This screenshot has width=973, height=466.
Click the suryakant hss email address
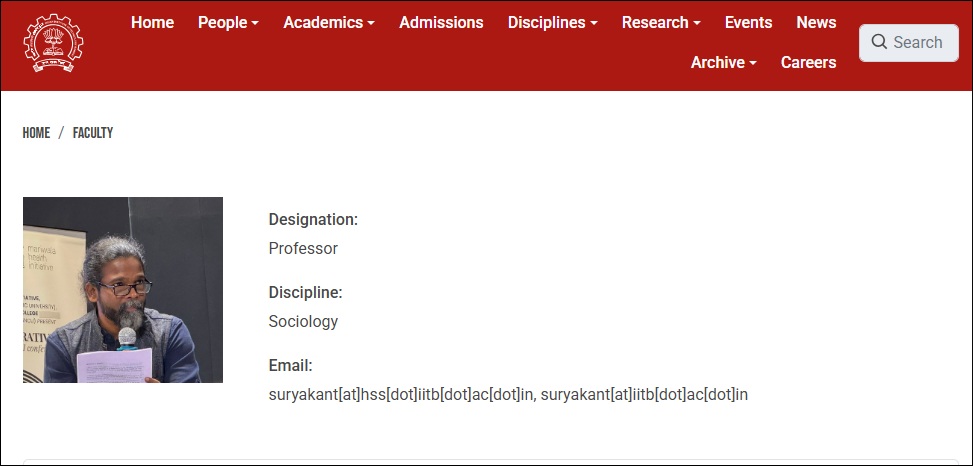(x=401, y=395)
